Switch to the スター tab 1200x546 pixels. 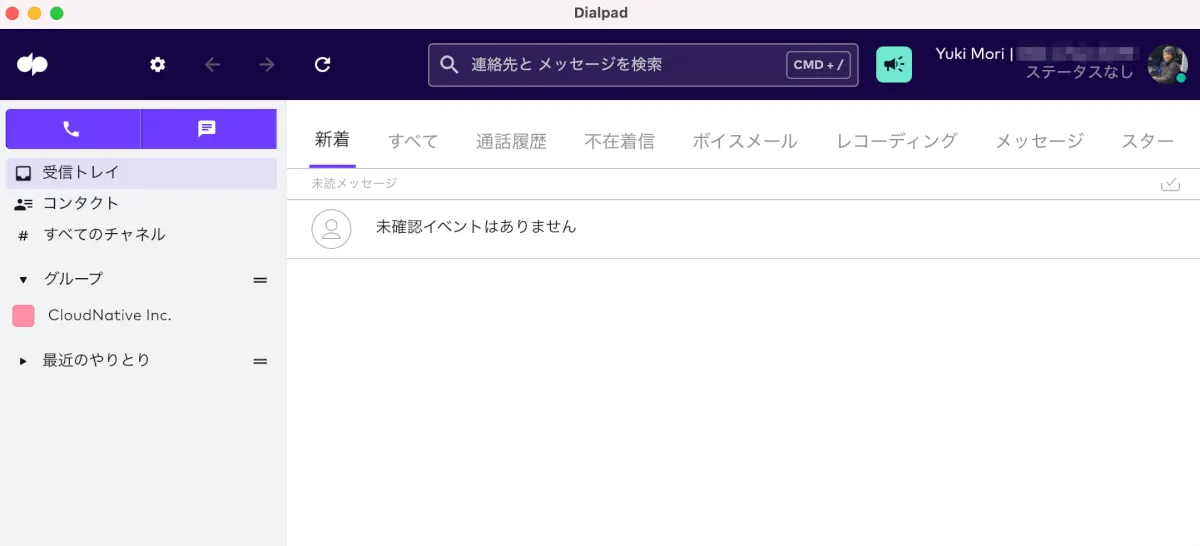click(x=1147, y=141)
